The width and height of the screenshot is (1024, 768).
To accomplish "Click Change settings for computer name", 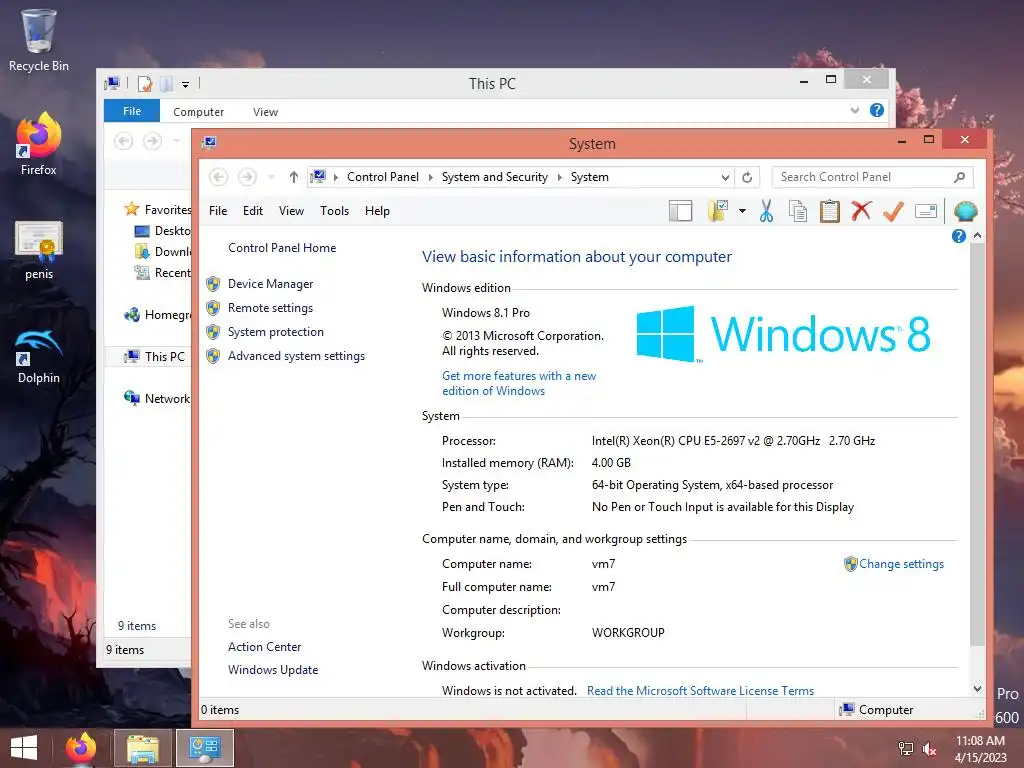I will 901,564.
